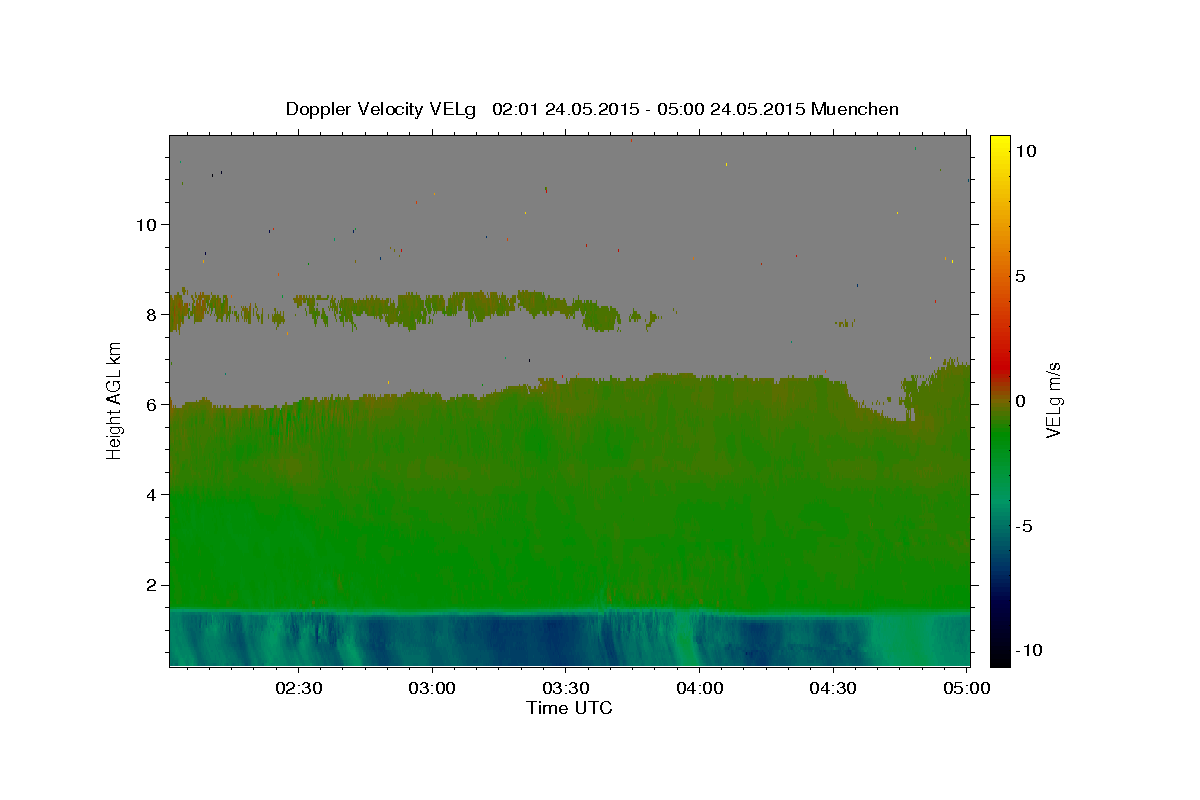Click the height tick label 6
Screen dimensions: 1200x800
(x=151, y=404)
